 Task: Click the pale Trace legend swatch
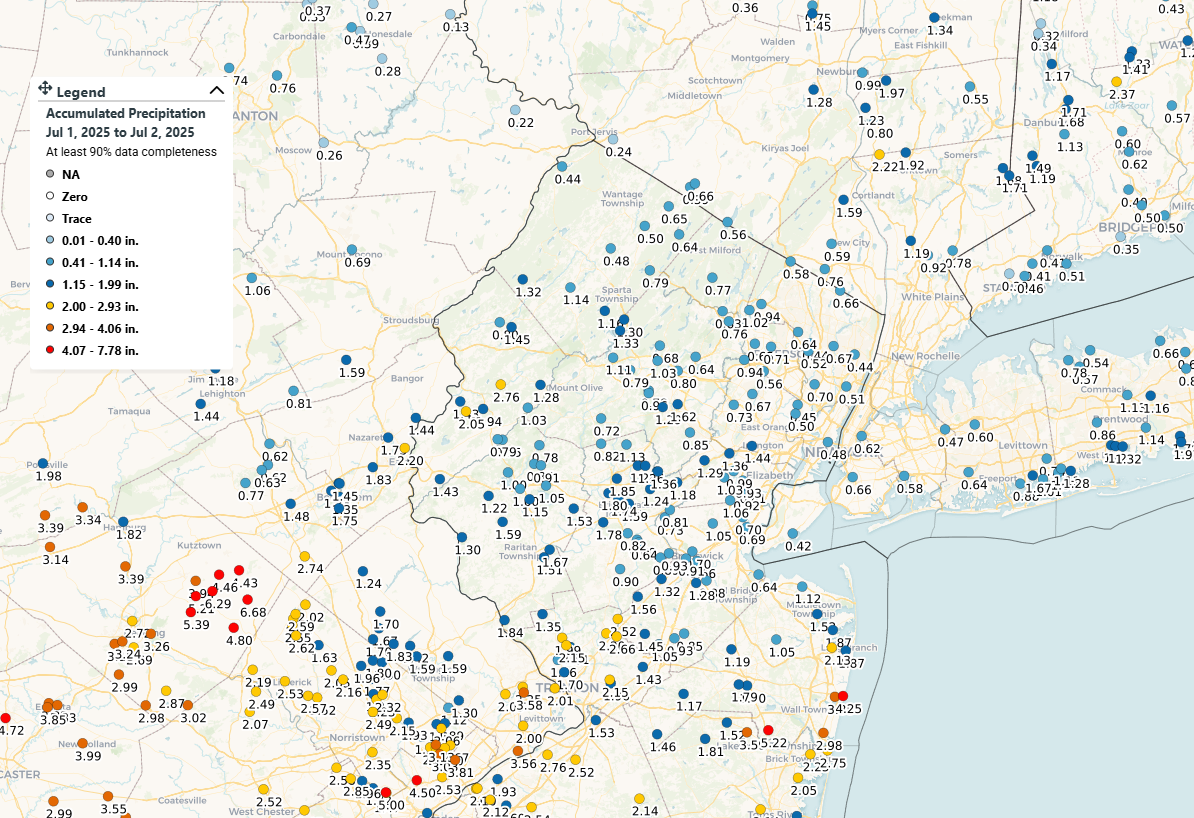coord(50,219)
